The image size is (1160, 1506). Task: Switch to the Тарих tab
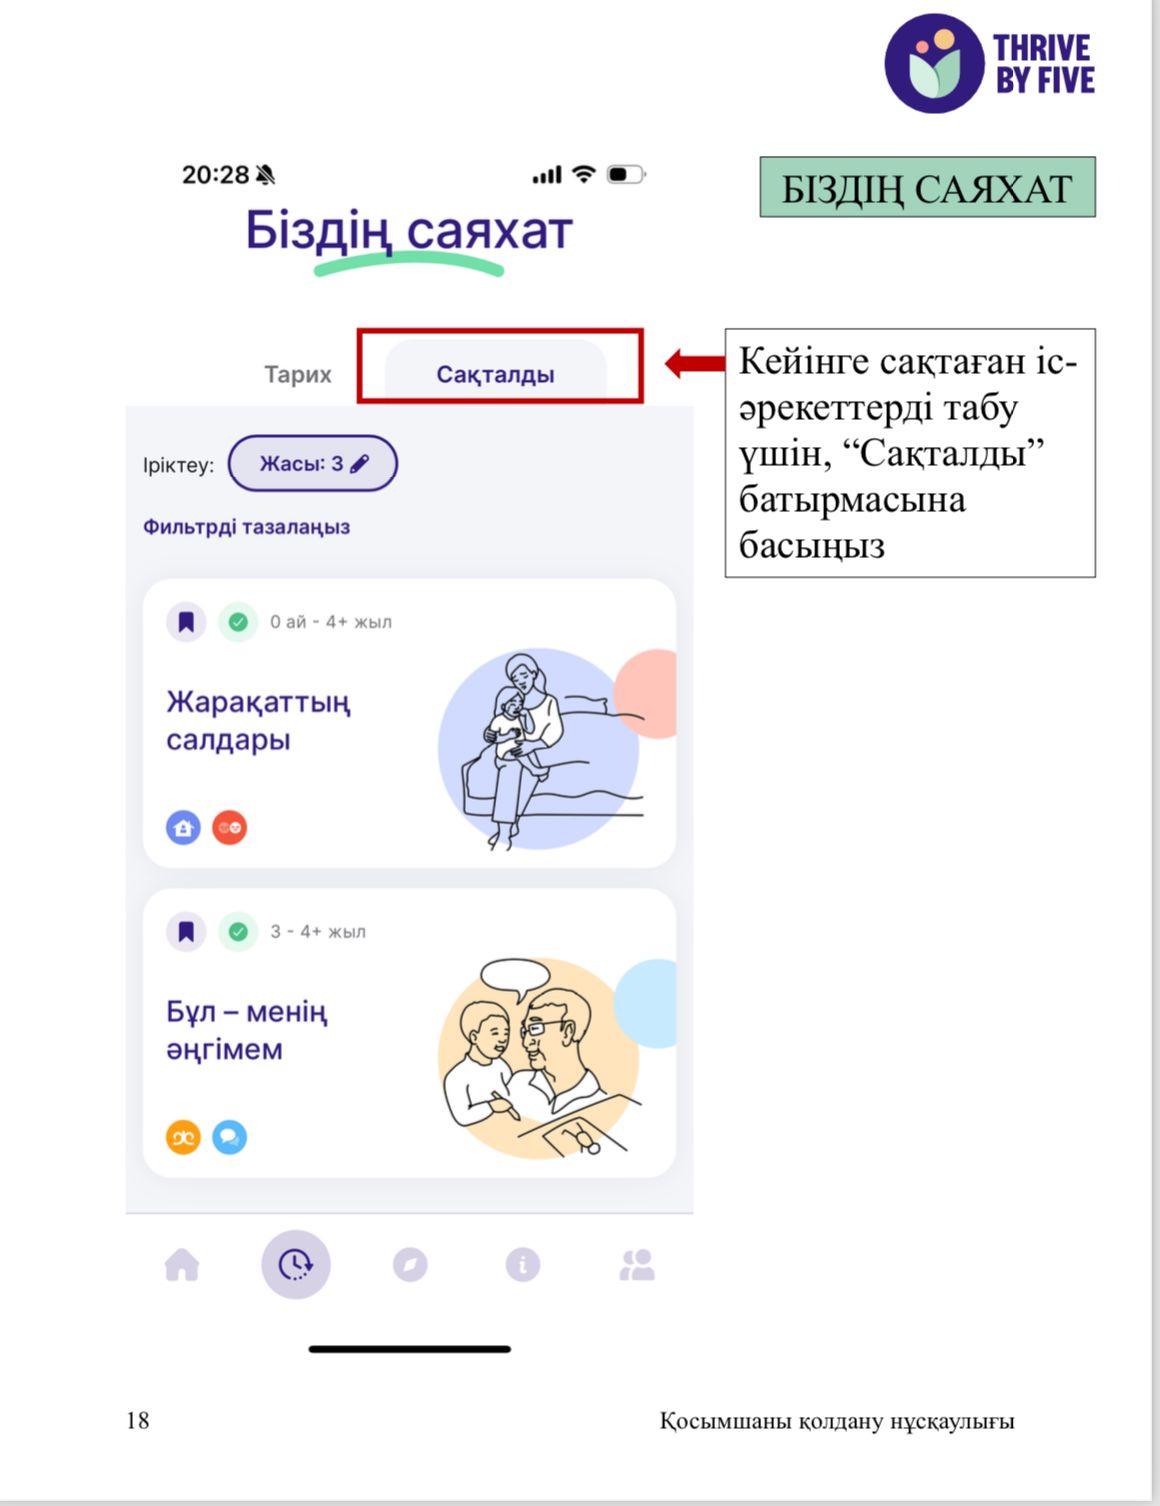(x=298, y=374)
